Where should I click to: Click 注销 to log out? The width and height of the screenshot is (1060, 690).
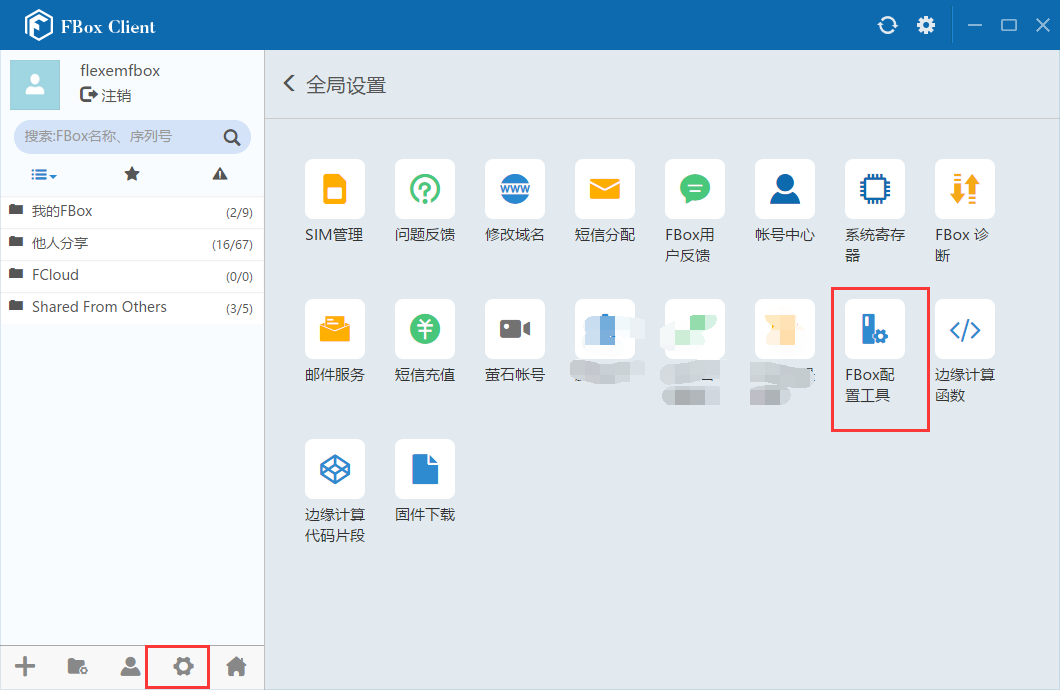(x=105, y=95)
